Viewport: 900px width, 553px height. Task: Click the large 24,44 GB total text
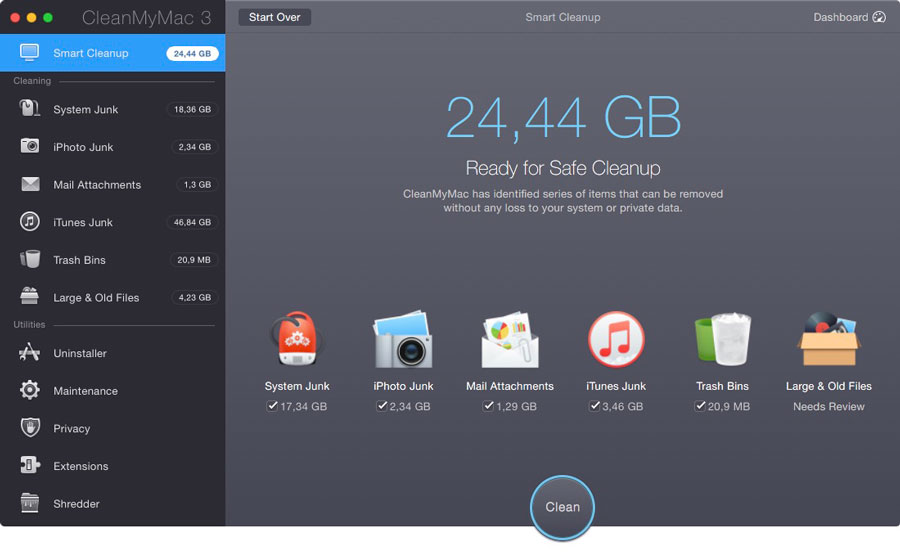563,118
